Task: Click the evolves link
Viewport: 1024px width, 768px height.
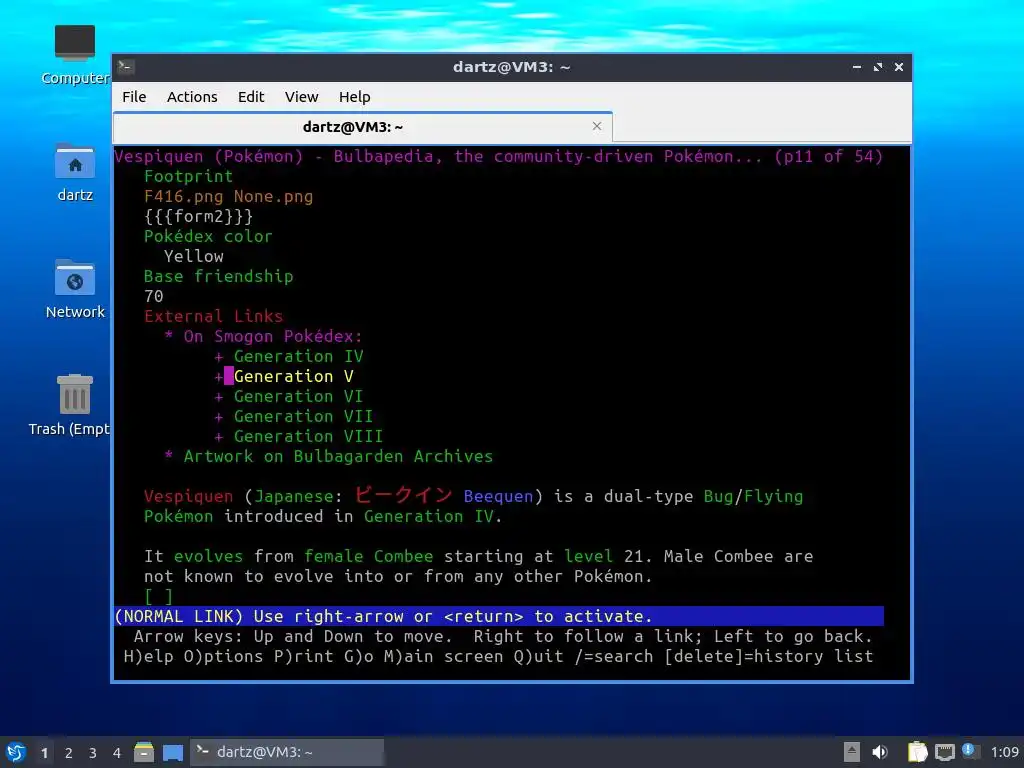Action: [208, 556]
